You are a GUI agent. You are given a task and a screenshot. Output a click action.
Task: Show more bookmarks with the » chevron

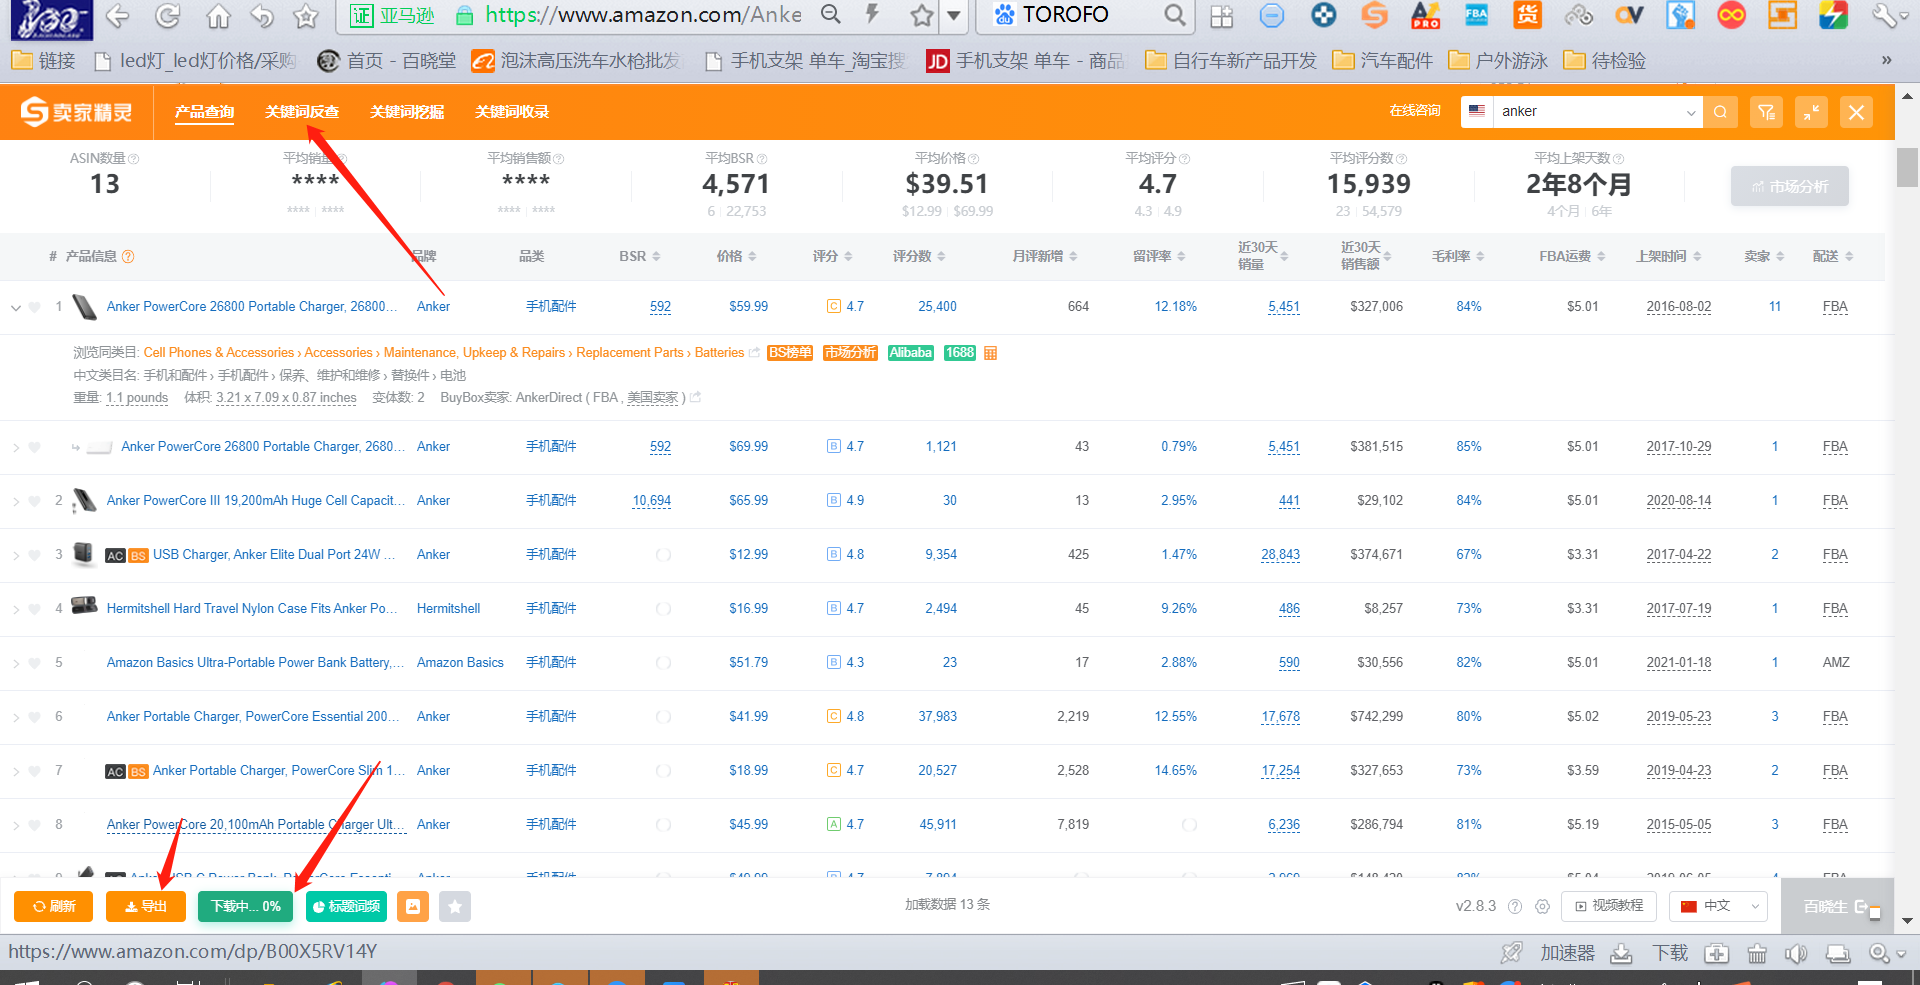(1886, 60)
